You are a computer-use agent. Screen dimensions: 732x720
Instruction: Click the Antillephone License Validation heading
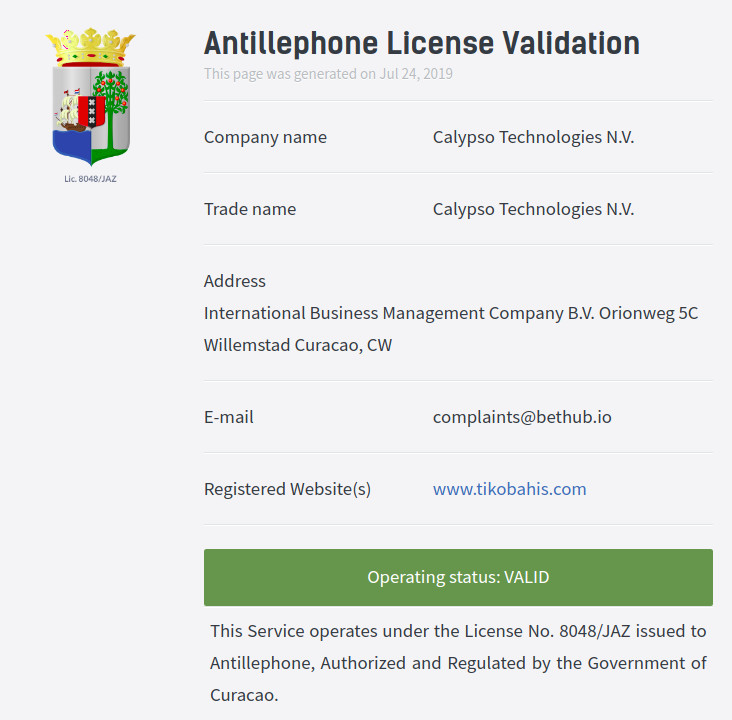[422, 43]
